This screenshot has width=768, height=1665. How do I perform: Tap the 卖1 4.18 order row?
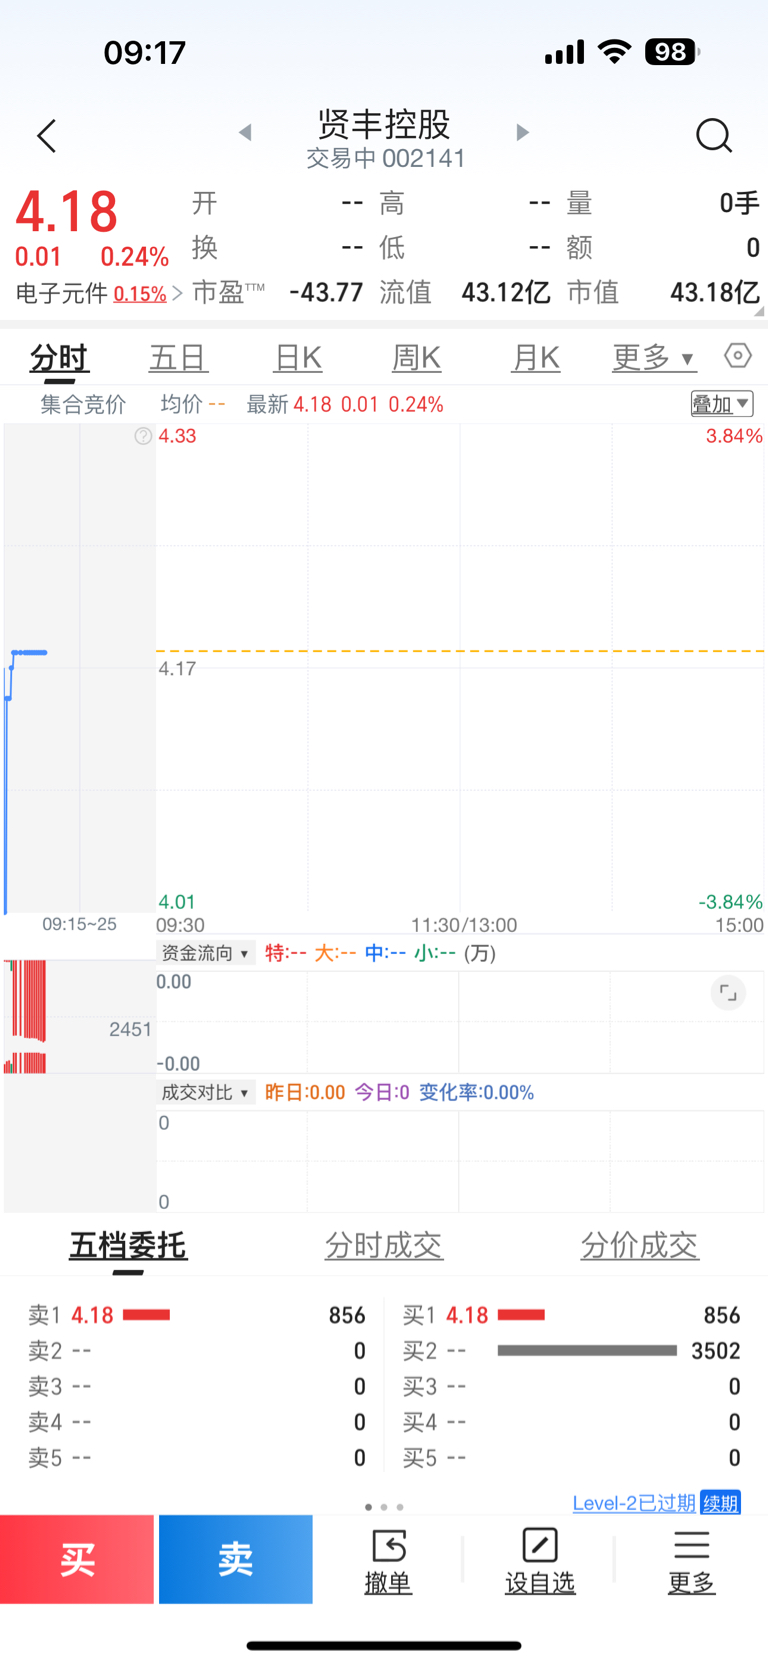pyautogui.click(x=197, y=1315)
